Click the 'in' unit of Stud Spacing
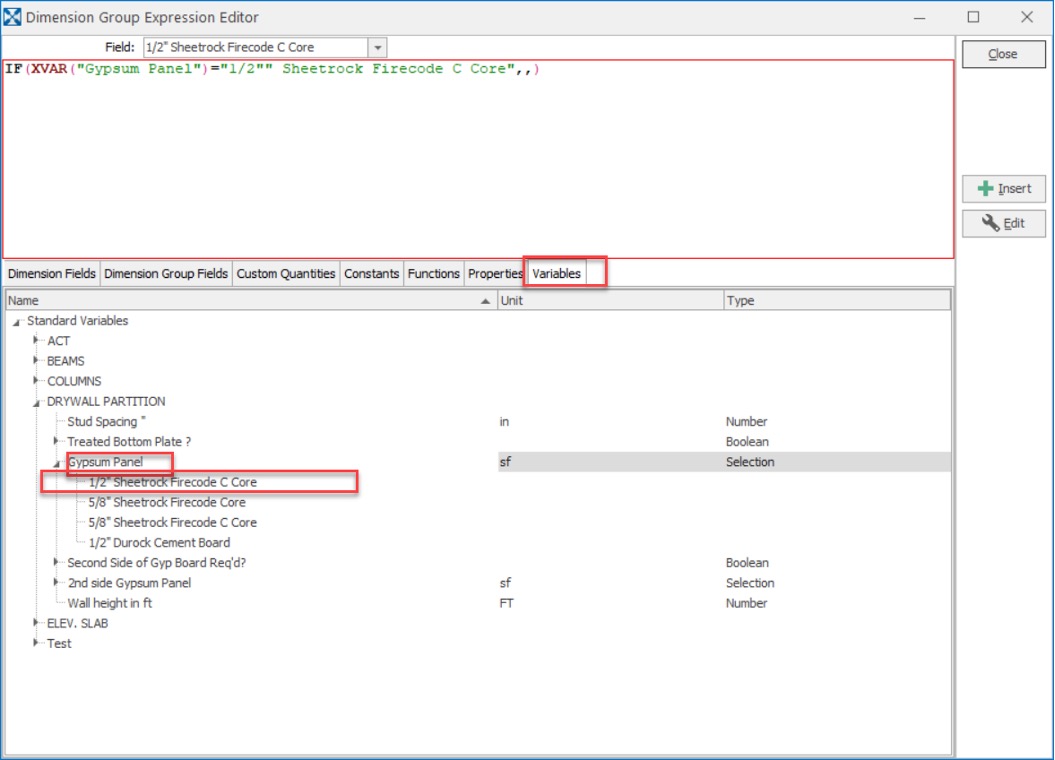This screenshot has width=1055, height=760. [504, 422]
